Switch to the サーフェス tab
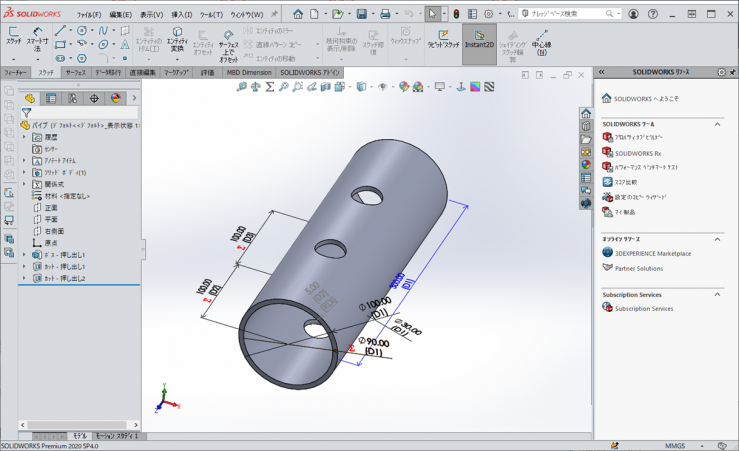Viewport: 739px width, 451px height. tap(76, 73)
